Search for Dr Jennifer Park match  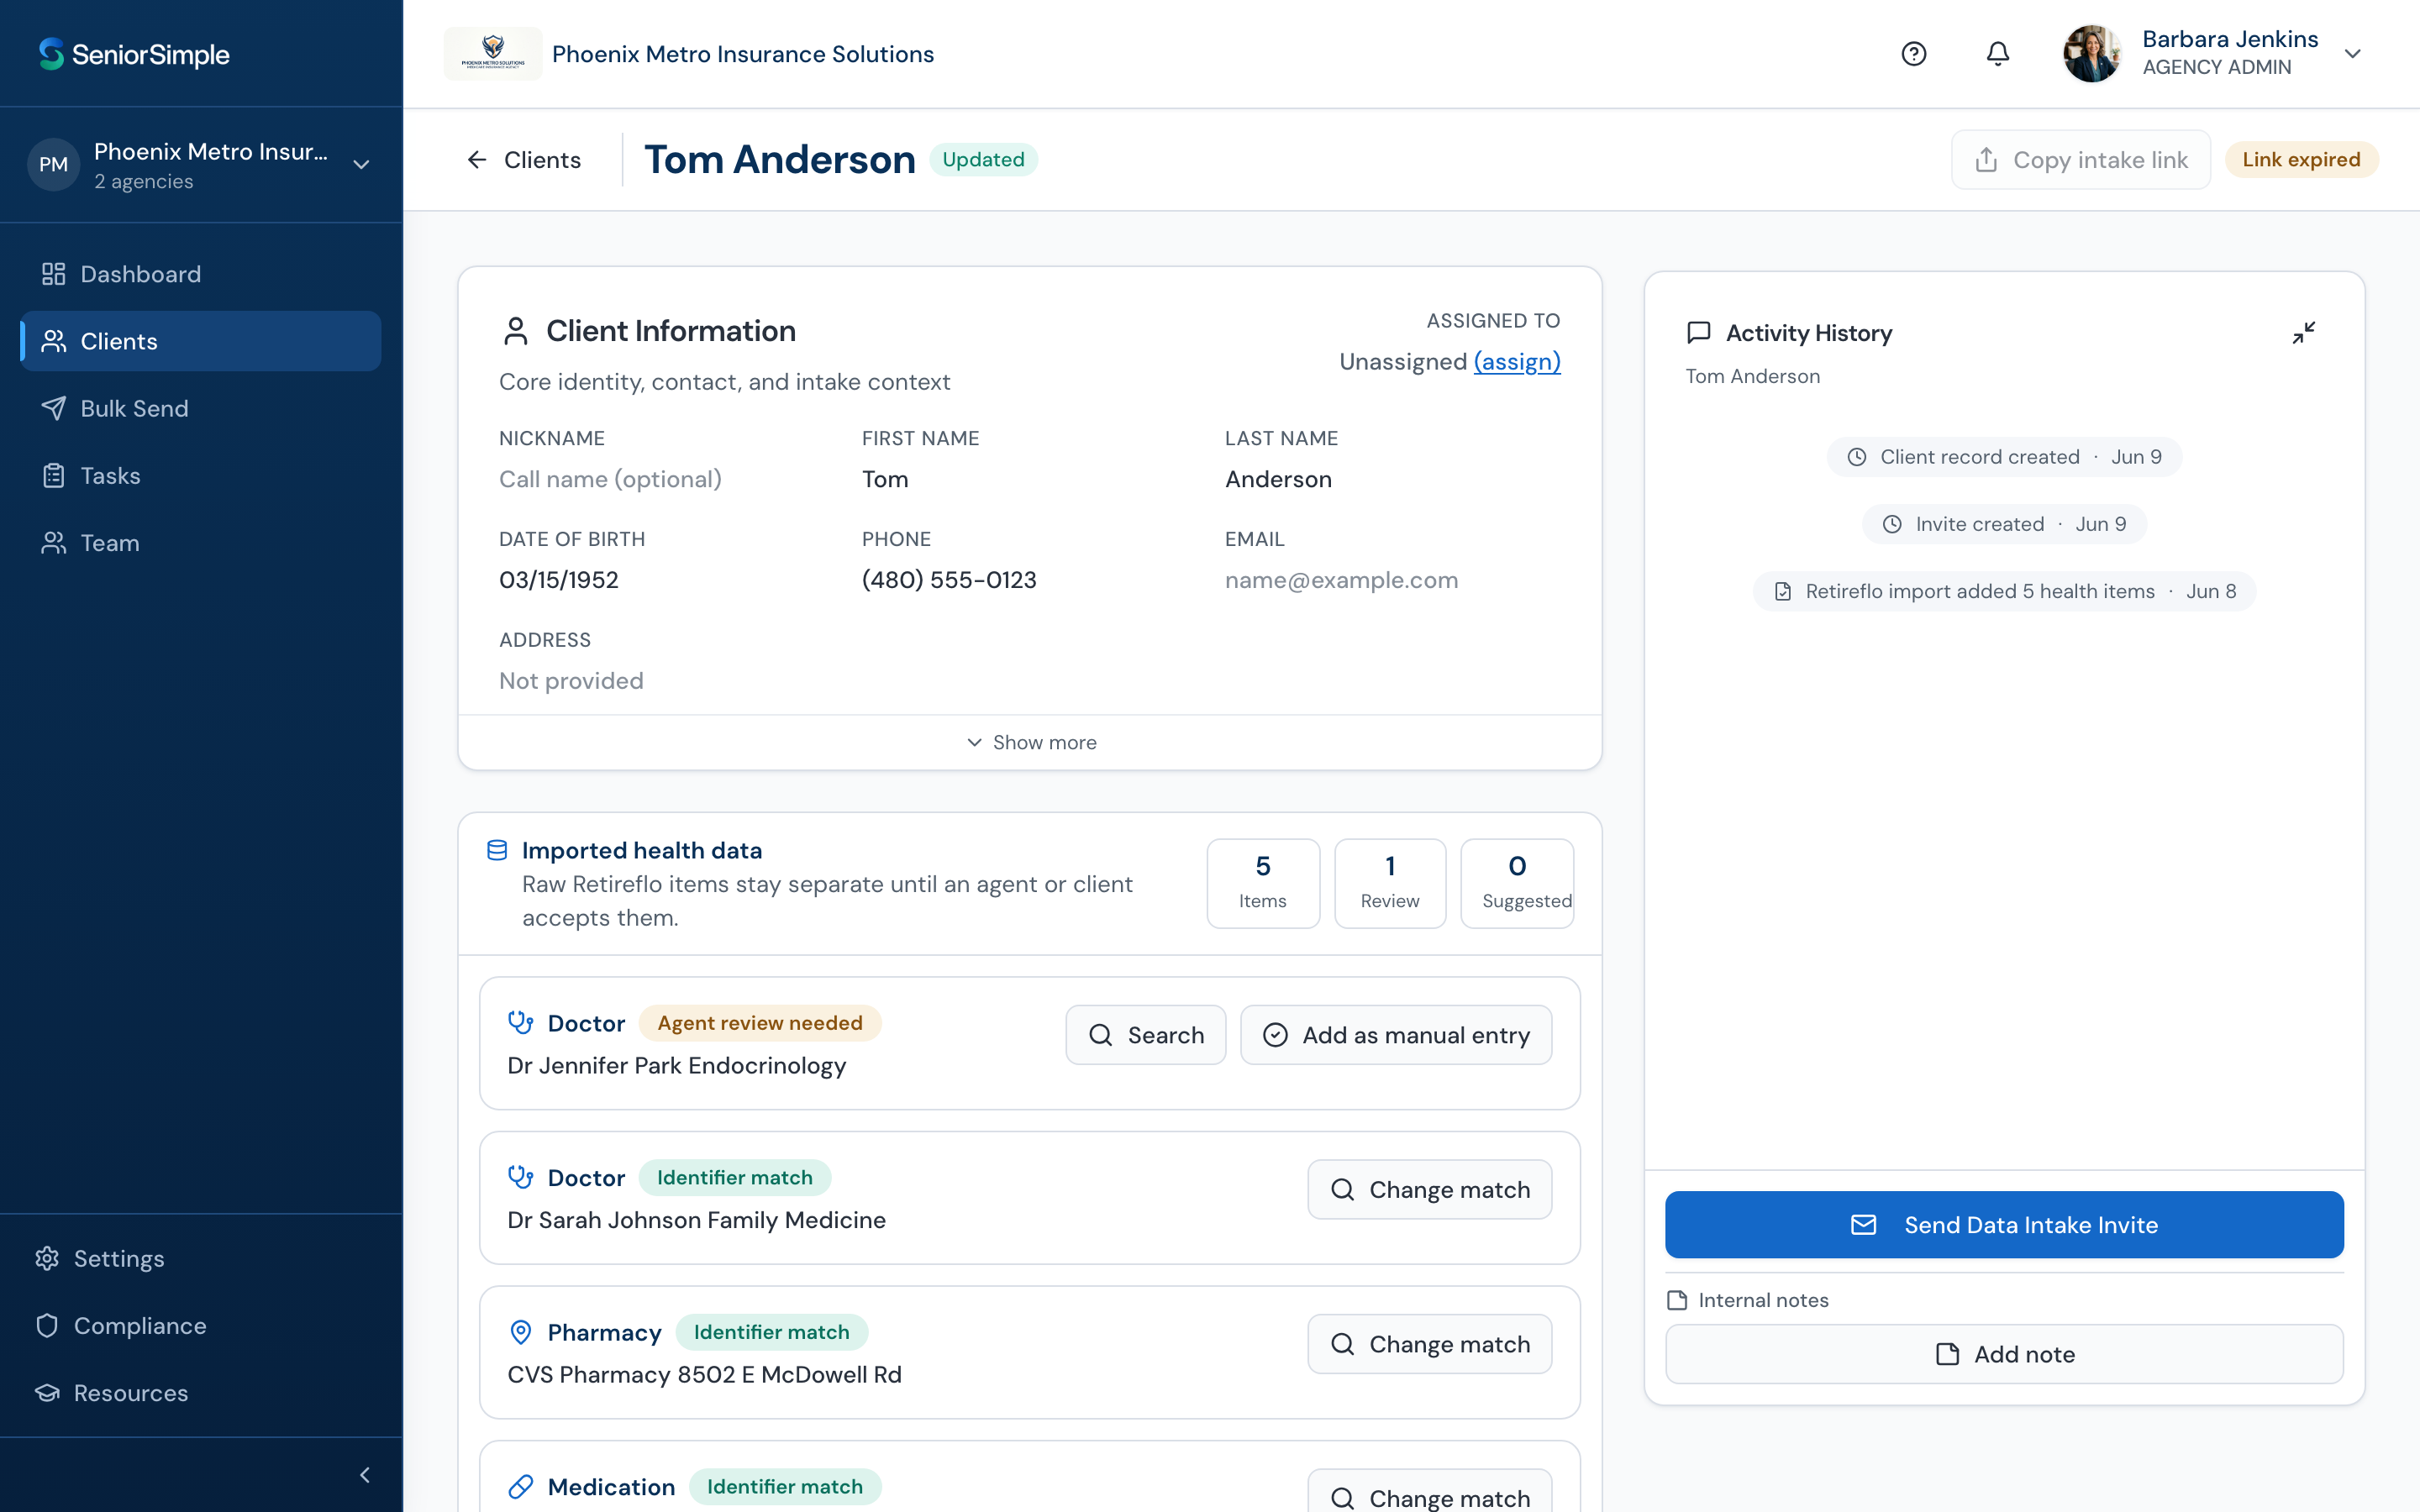[x=1146, y=1035]
